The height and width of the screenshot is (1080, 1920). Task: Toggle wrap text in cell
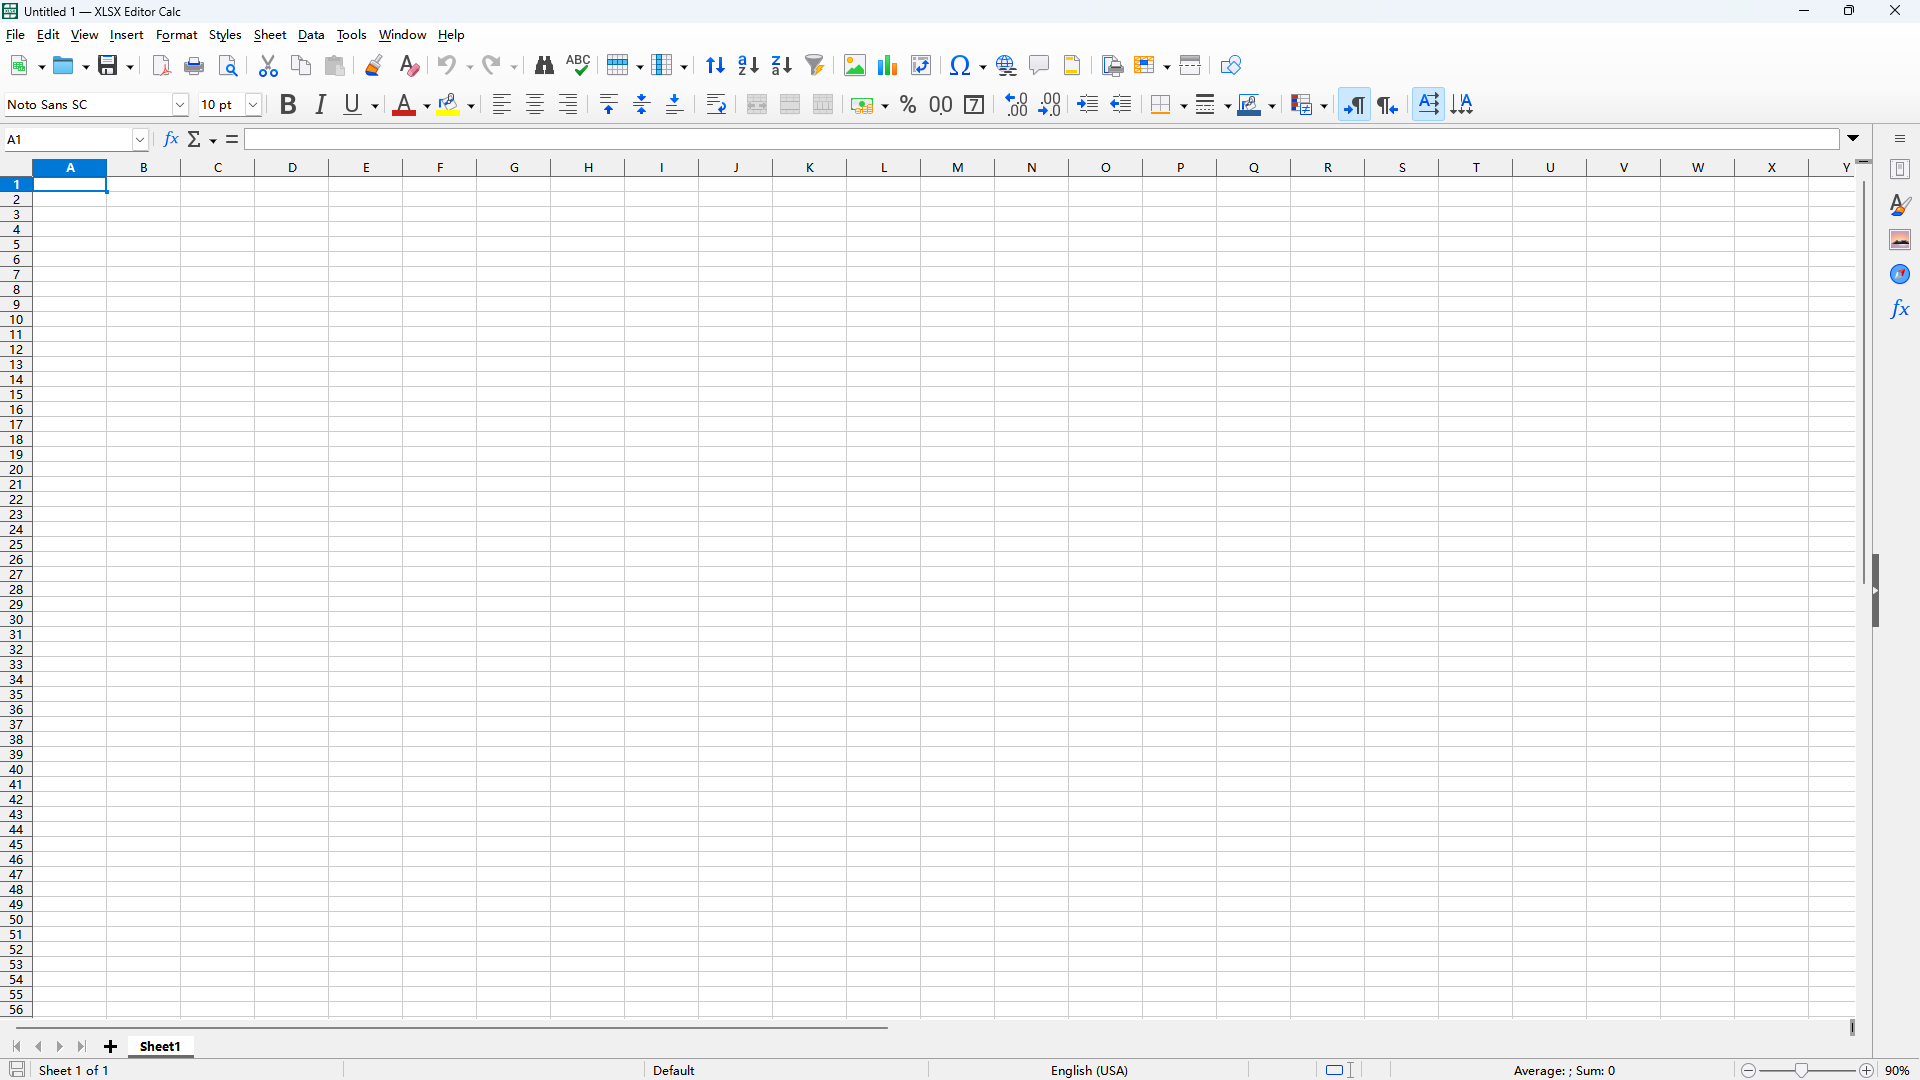tap(716, 105)
